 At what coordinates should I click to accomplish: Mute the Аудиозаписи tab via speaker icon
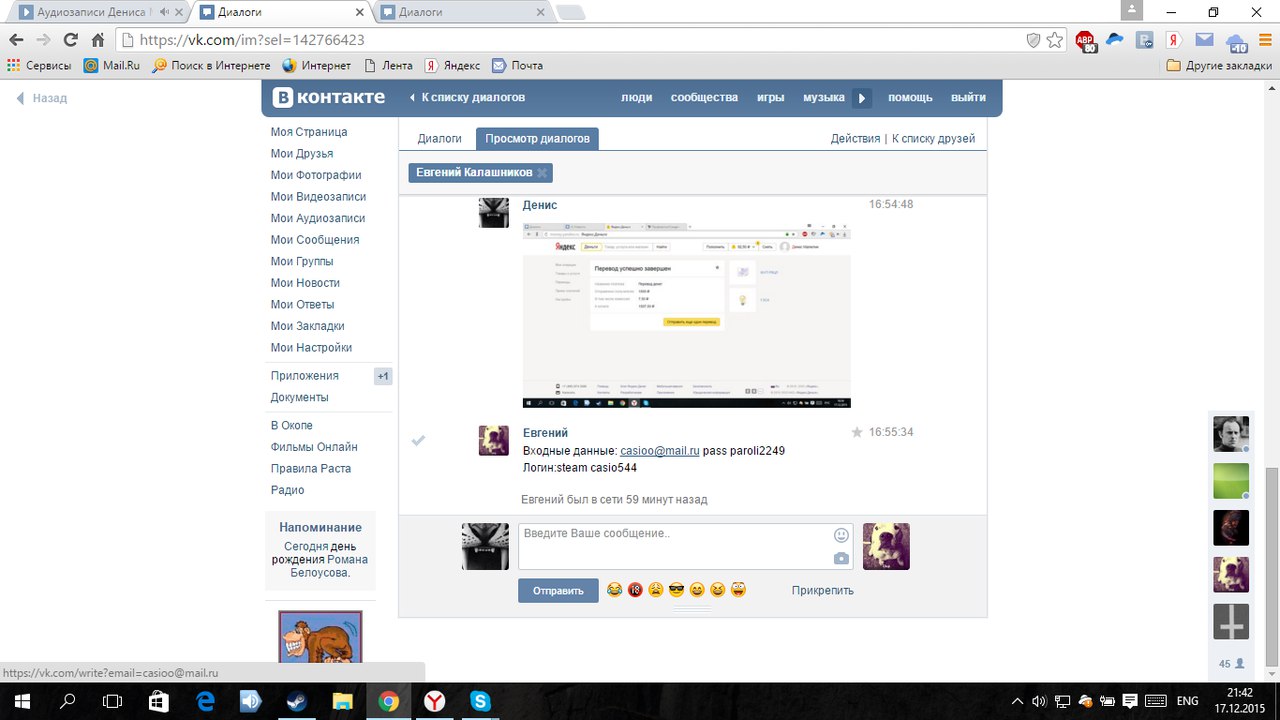(x=164, y=12)
